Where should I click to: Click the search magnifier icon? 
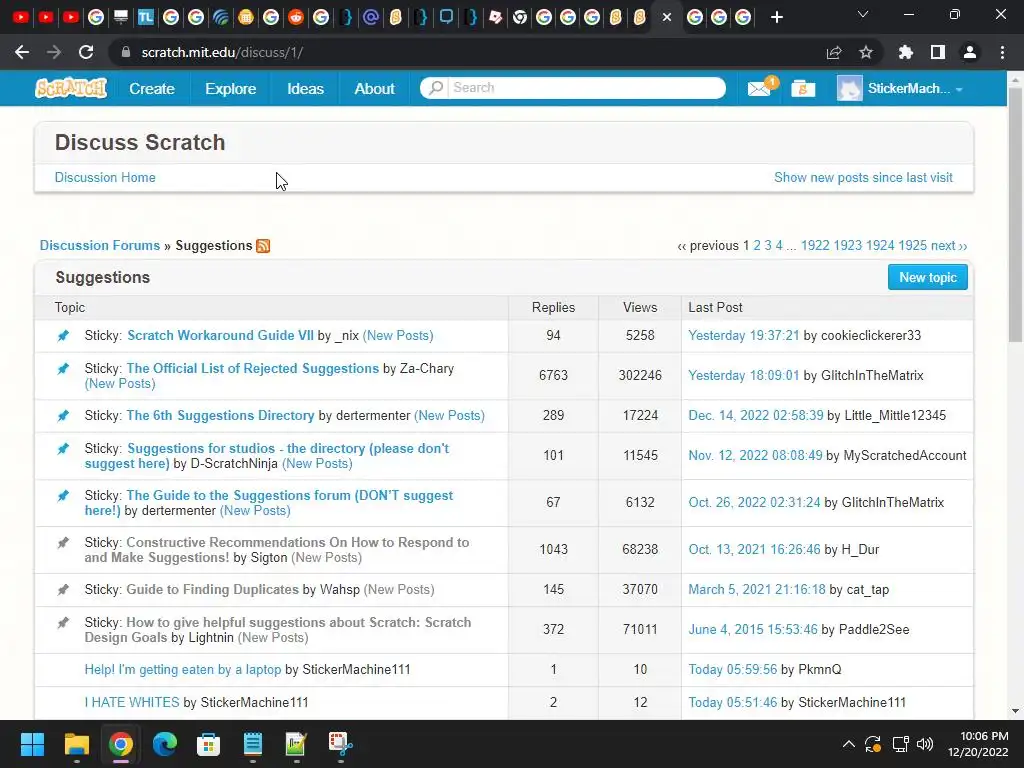coord(436,88)
